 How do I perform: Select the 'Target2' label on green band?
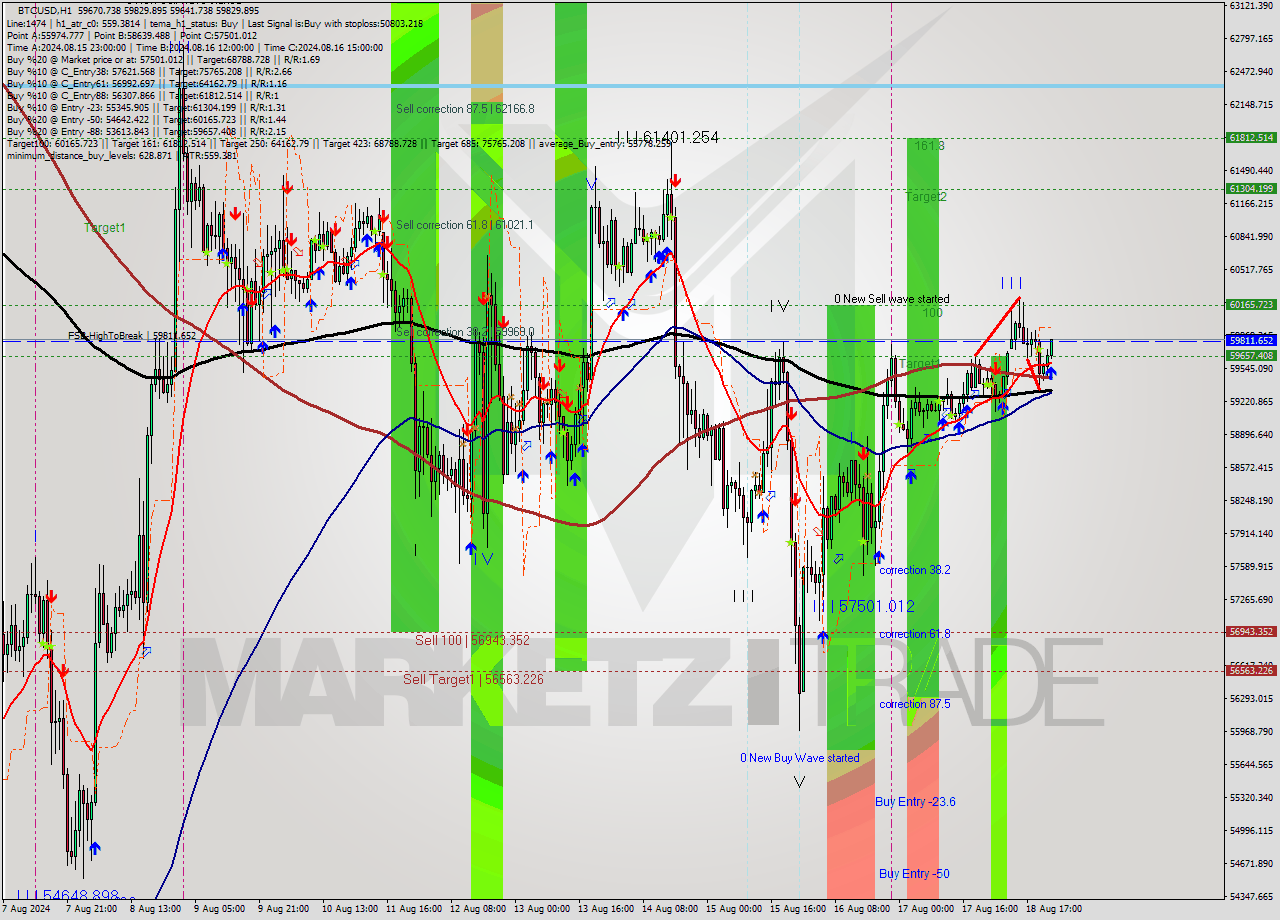click(x=925, y=197)
